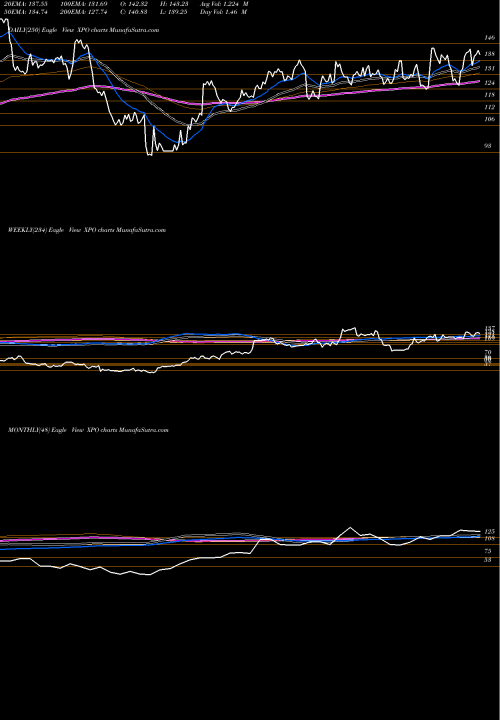Viewport: 500px width, 720px height.
Task: Click the 'Day Vol' reading
Action: pos(224,12)
